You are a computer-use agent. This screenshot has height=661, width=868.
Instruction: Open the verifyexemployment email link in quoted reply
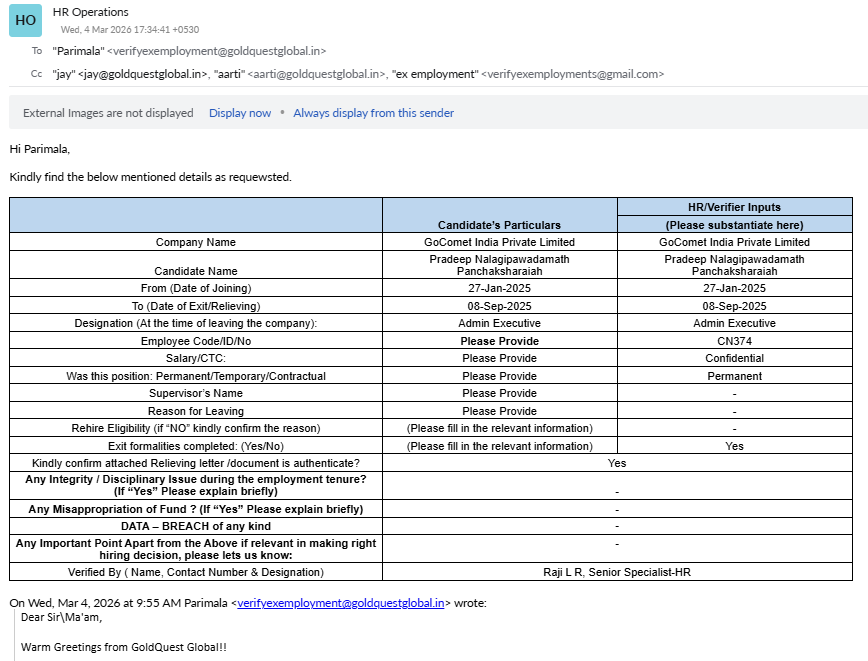(340, 603)
